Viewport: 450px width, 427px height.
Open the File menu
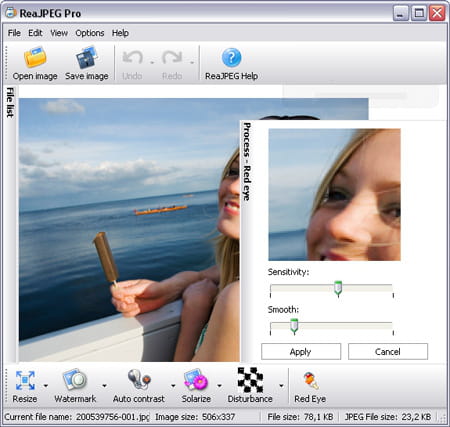(14, 33)
